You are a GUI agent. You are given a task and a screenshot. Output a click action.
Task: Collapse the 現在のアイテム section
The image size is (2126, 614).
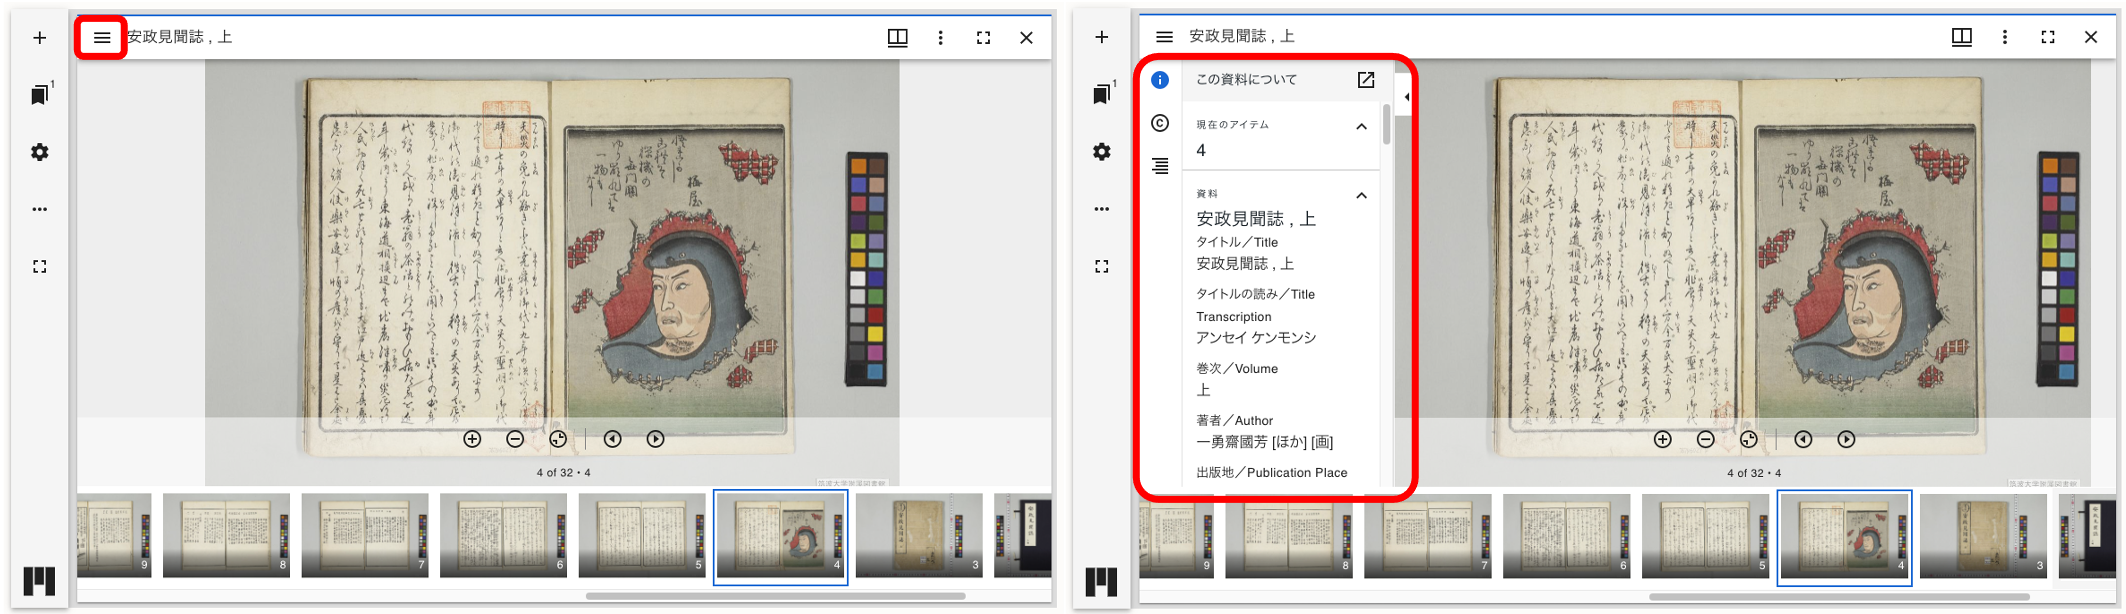click(x=1361, y=127)
